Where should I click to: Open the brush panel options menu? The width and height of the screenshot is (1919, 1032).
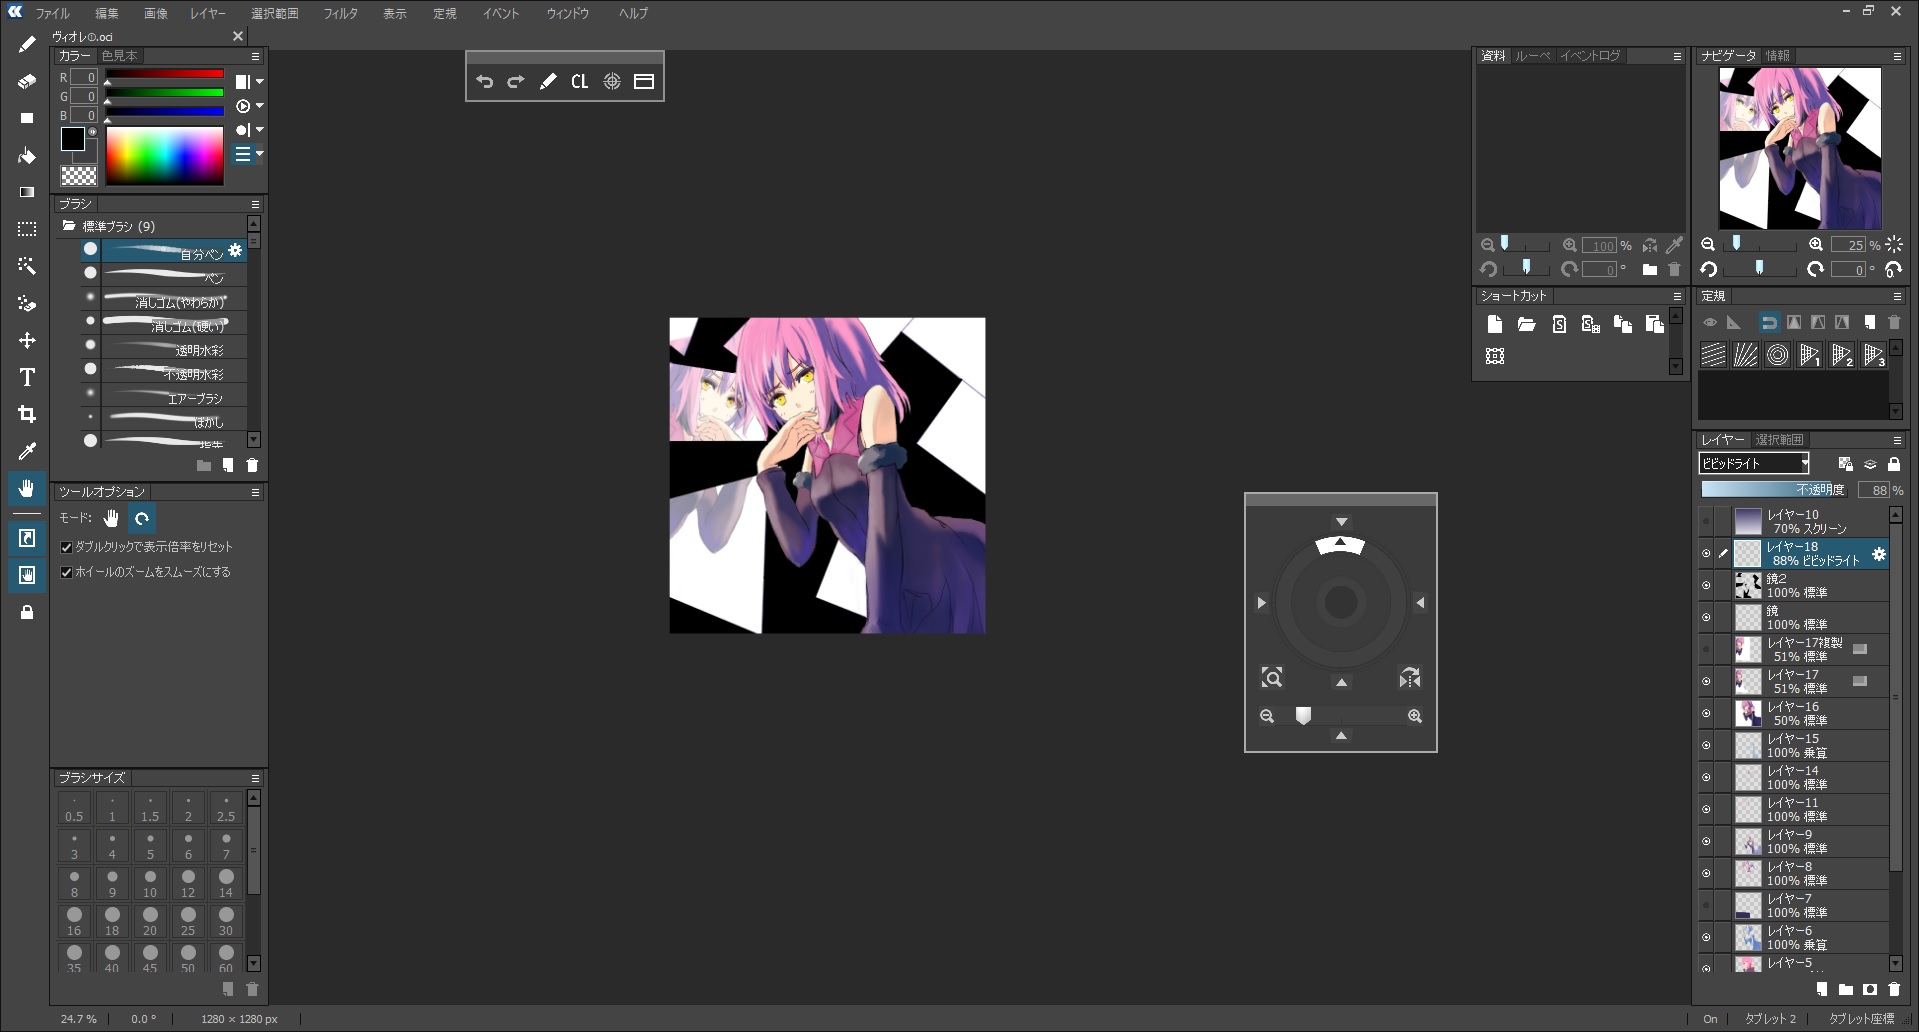point(255,204)
